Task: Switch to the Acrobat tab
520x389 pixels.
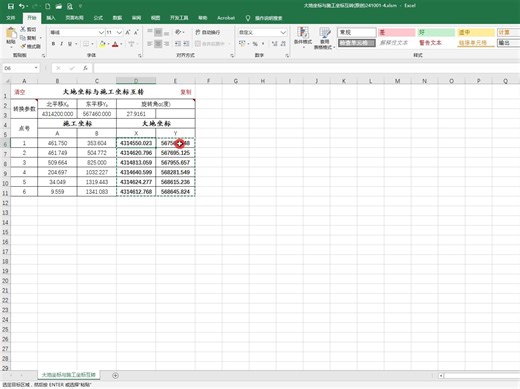Action: [x=226, y=18]
